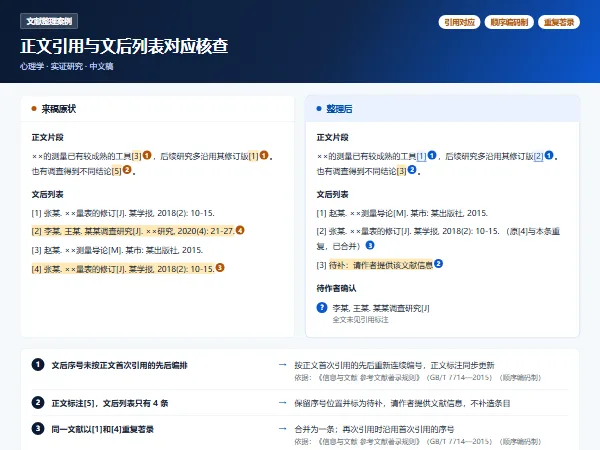Click 来稿原状 entry [1] 张某. ××量表的修订
This screenshot has height=450, width=600.
[123, 213]
